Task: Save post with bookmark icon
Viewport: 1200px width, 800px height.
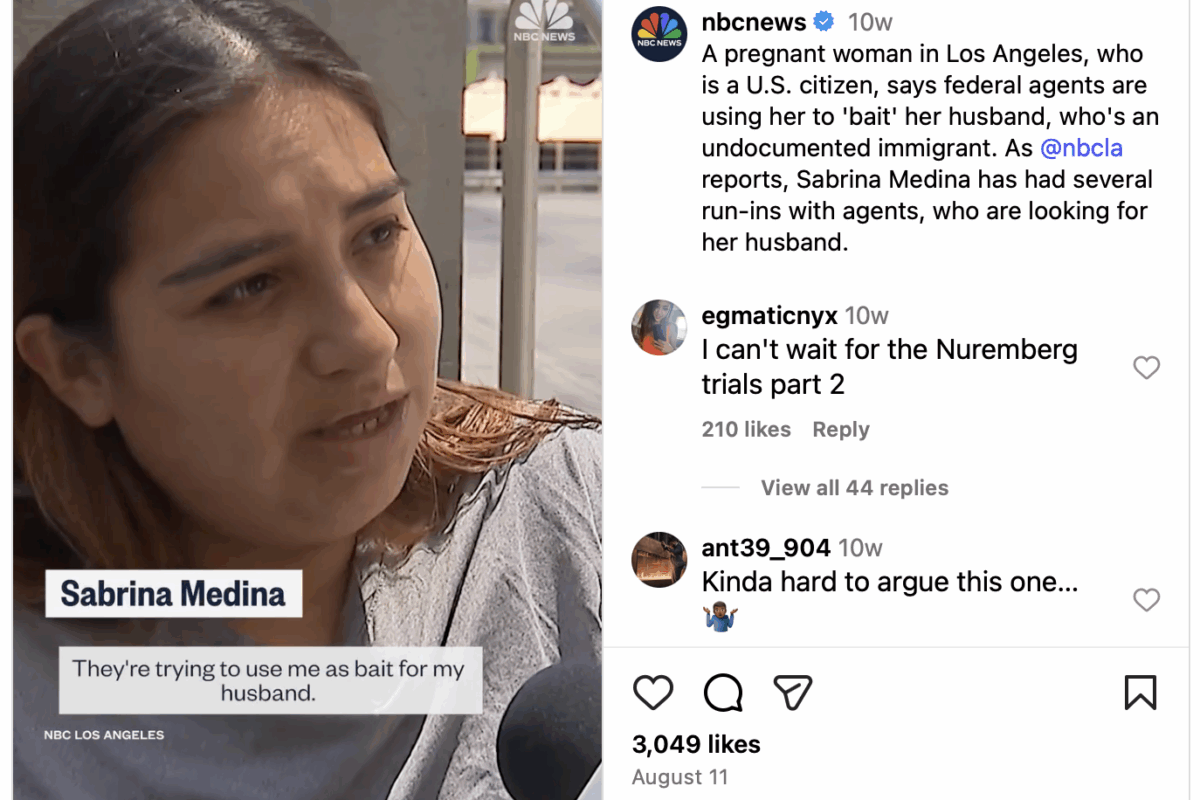Action: tap(1140, 692)
